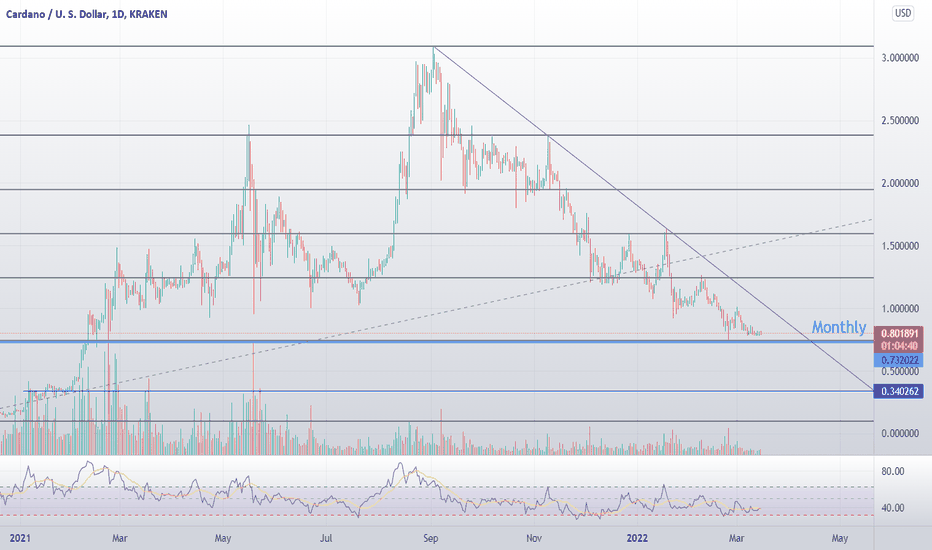Click the 0.500000 price axis label
The height and width of the screenshot is (550, 932).
900,372
